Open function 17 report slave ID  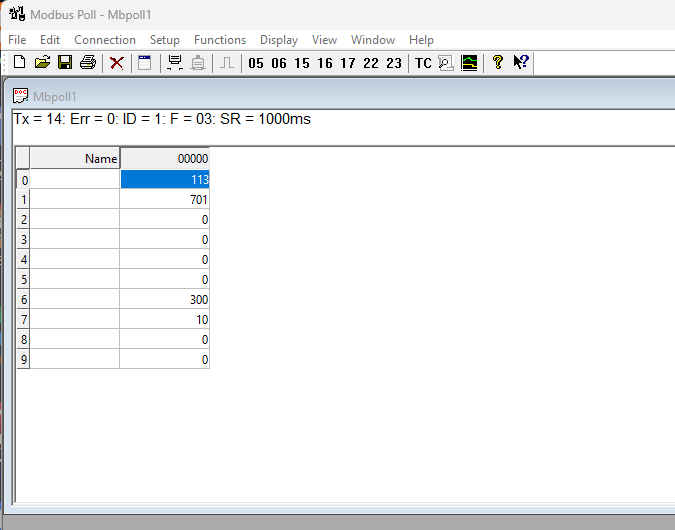coord(347,63)
